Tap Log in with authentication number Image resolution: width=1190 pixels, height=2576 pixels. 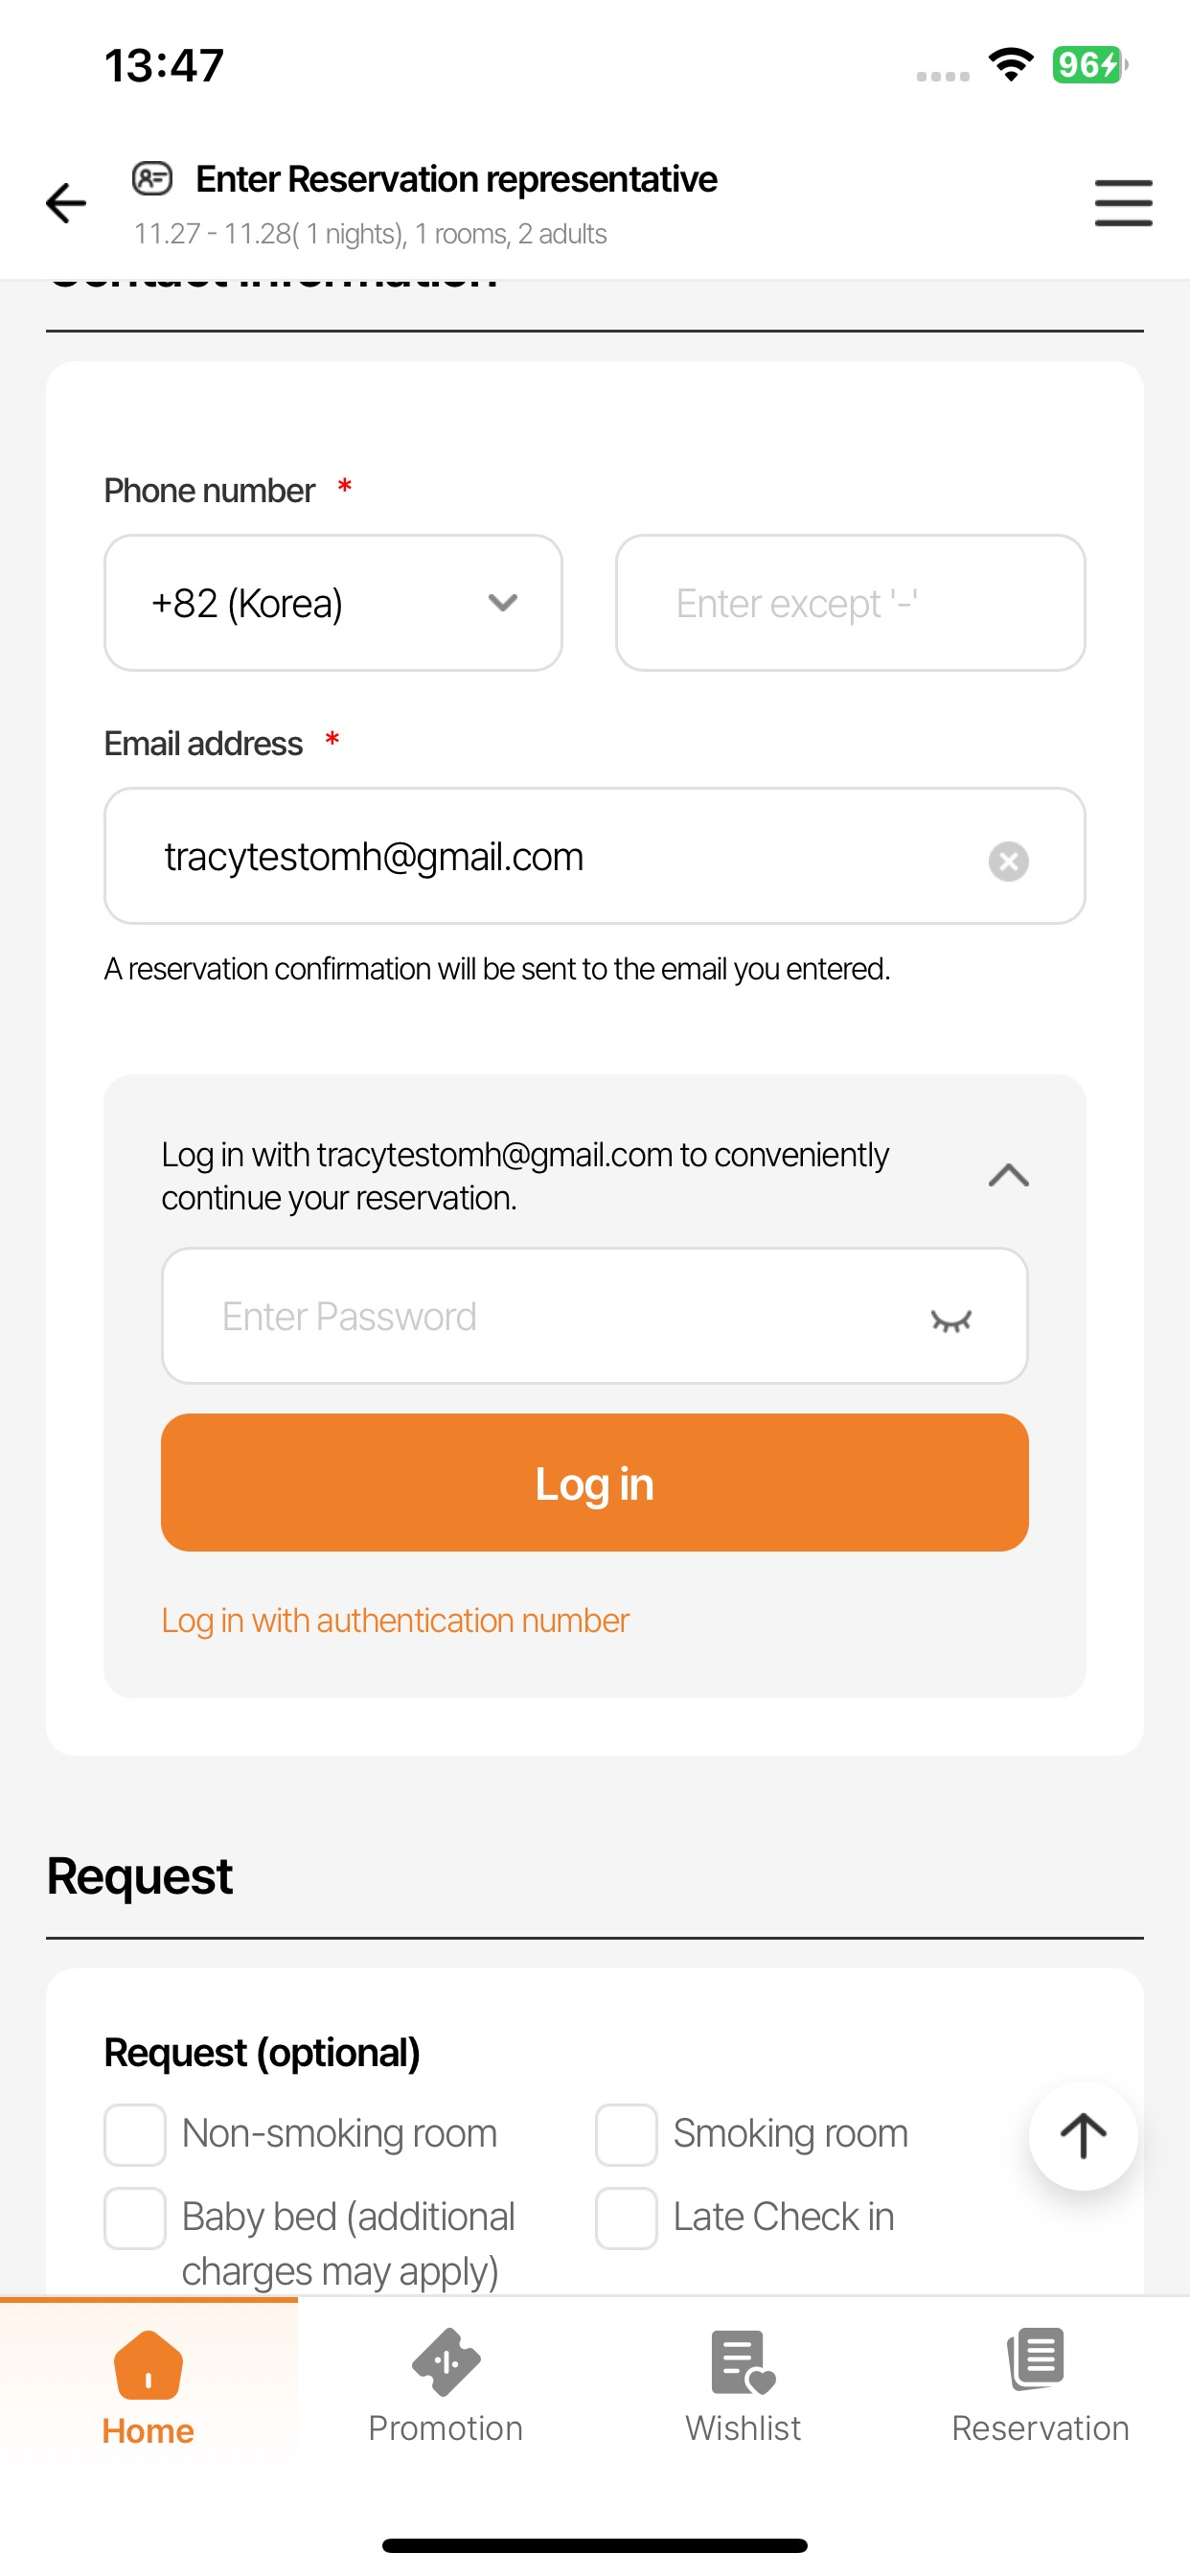(x=395, y=1620)
